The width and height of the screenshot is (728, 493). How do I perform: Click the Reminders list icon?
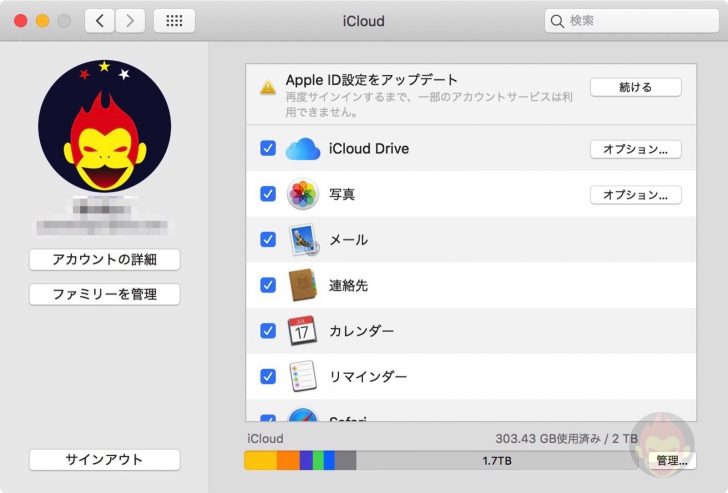(303, 376)
